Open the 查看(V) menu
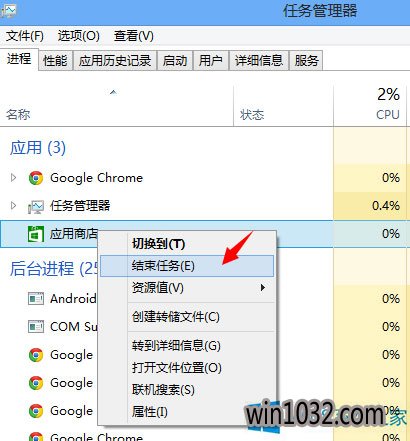410x441 pixels. tap(133, 36)
